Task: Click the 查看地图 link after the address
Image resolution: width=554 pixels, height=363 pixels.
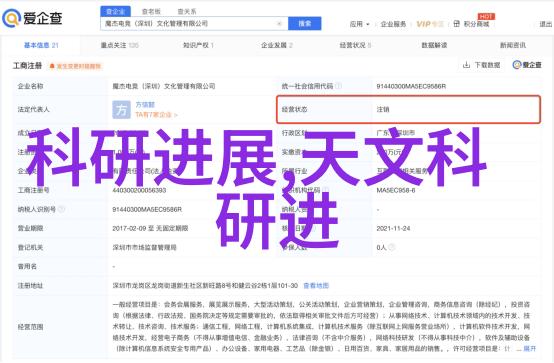Action: point(316,286)
